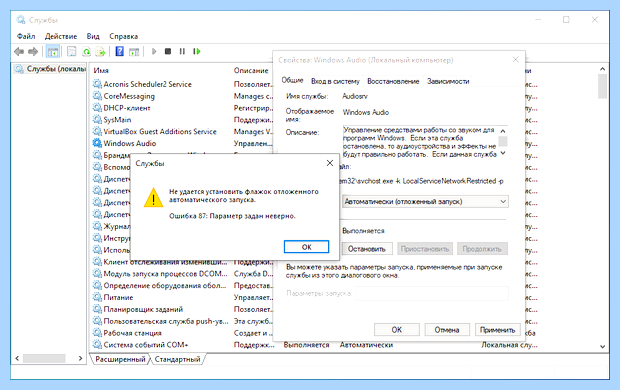Click the Остановить button

(x=367, y=249)
